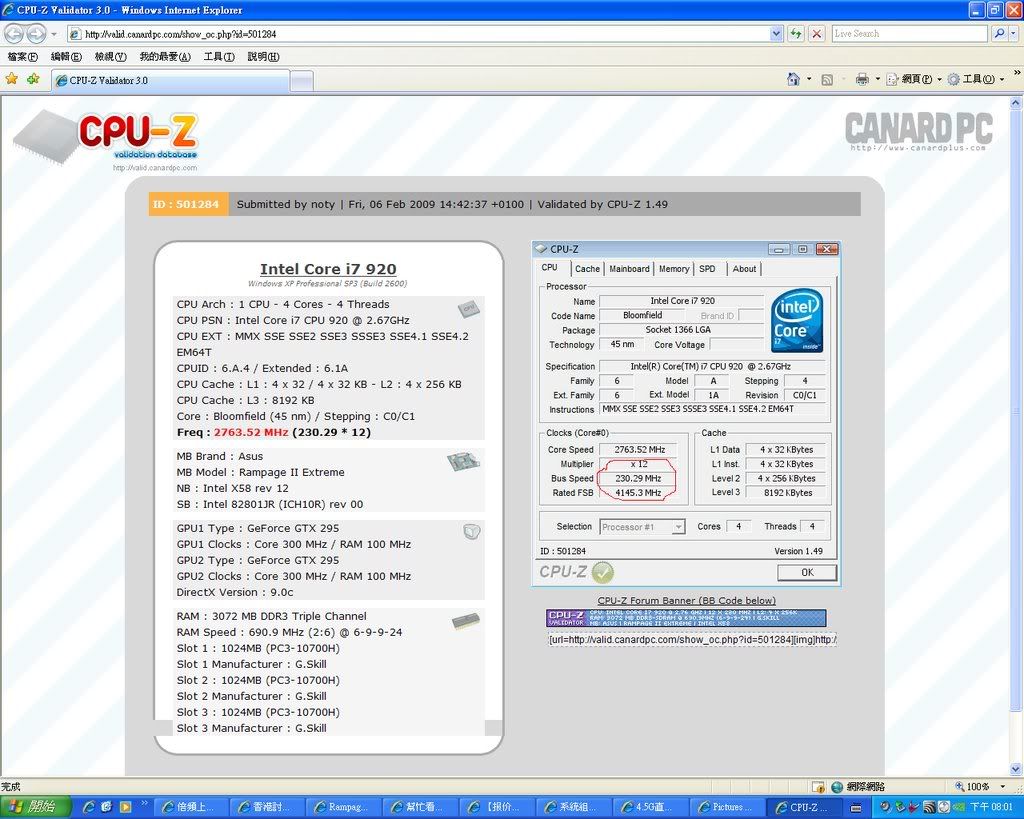Click inside the Live Search box

point(909,33)
